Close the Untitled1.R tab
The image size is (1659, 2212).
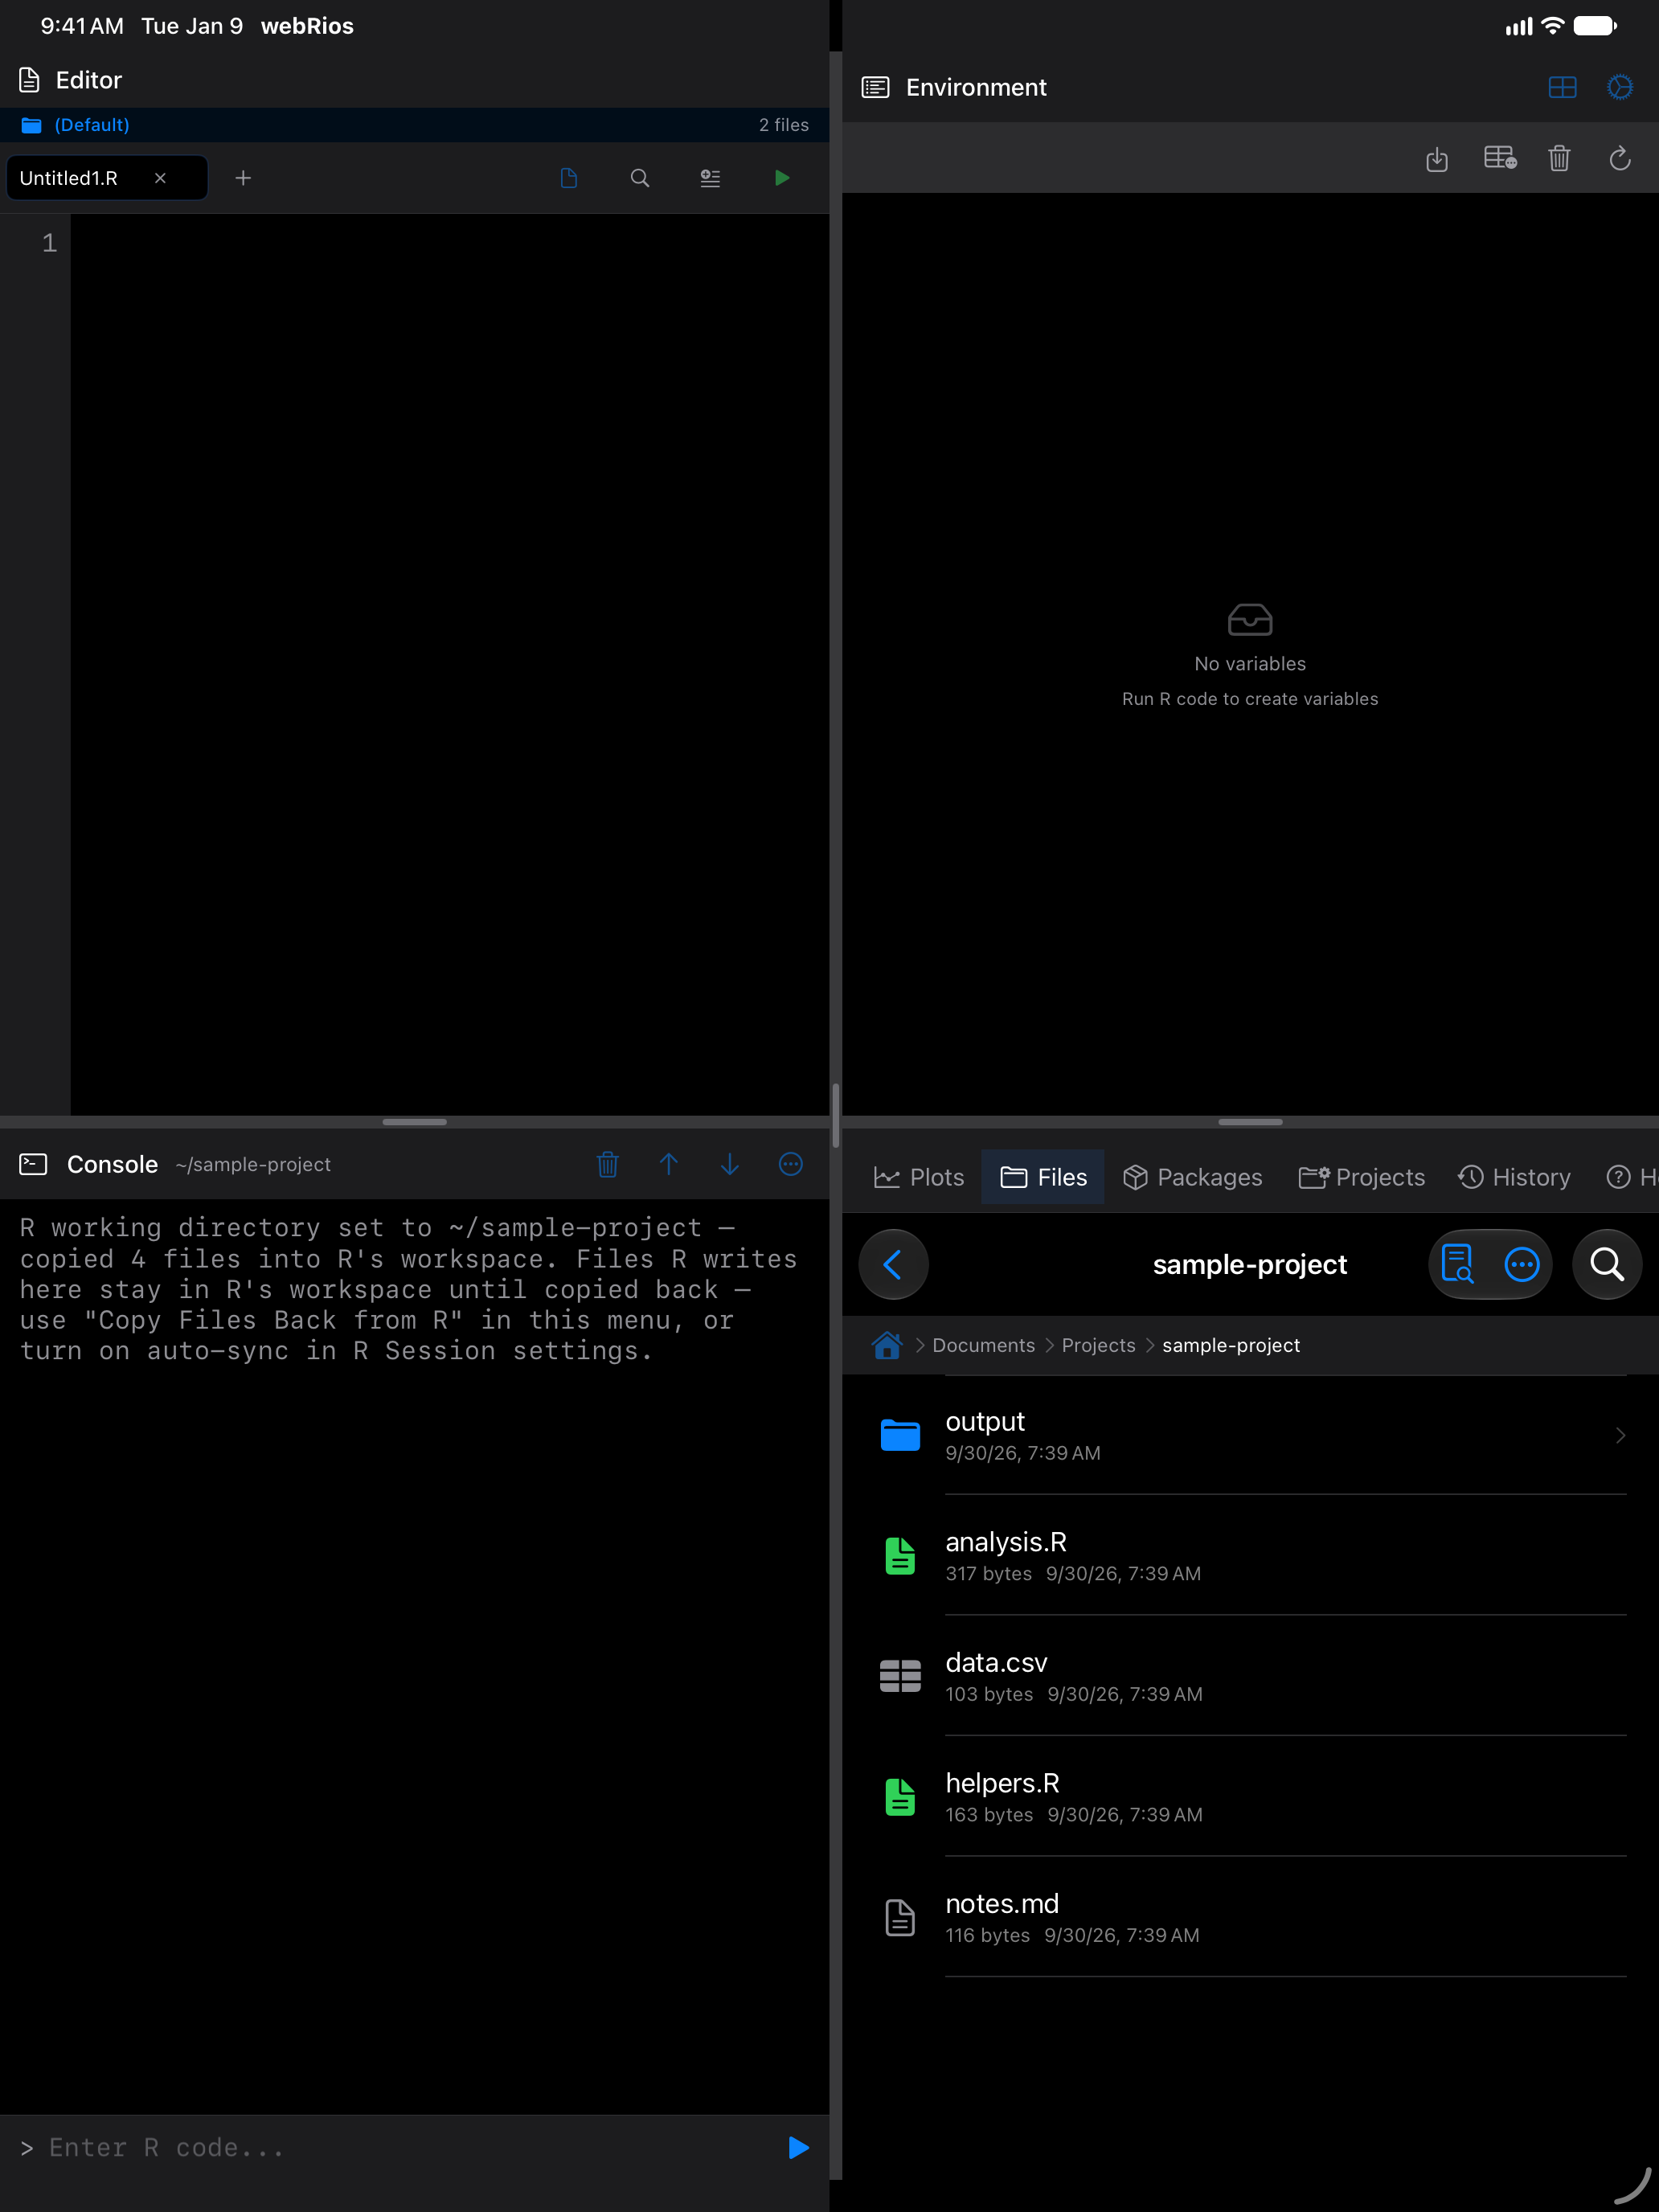160,178
